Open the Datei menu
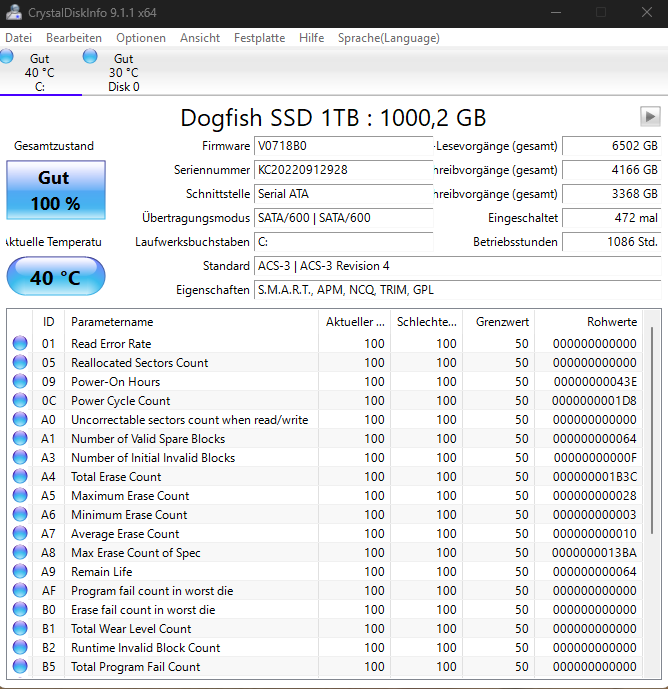Screen dimensions: 668x689 coord(18,38)
